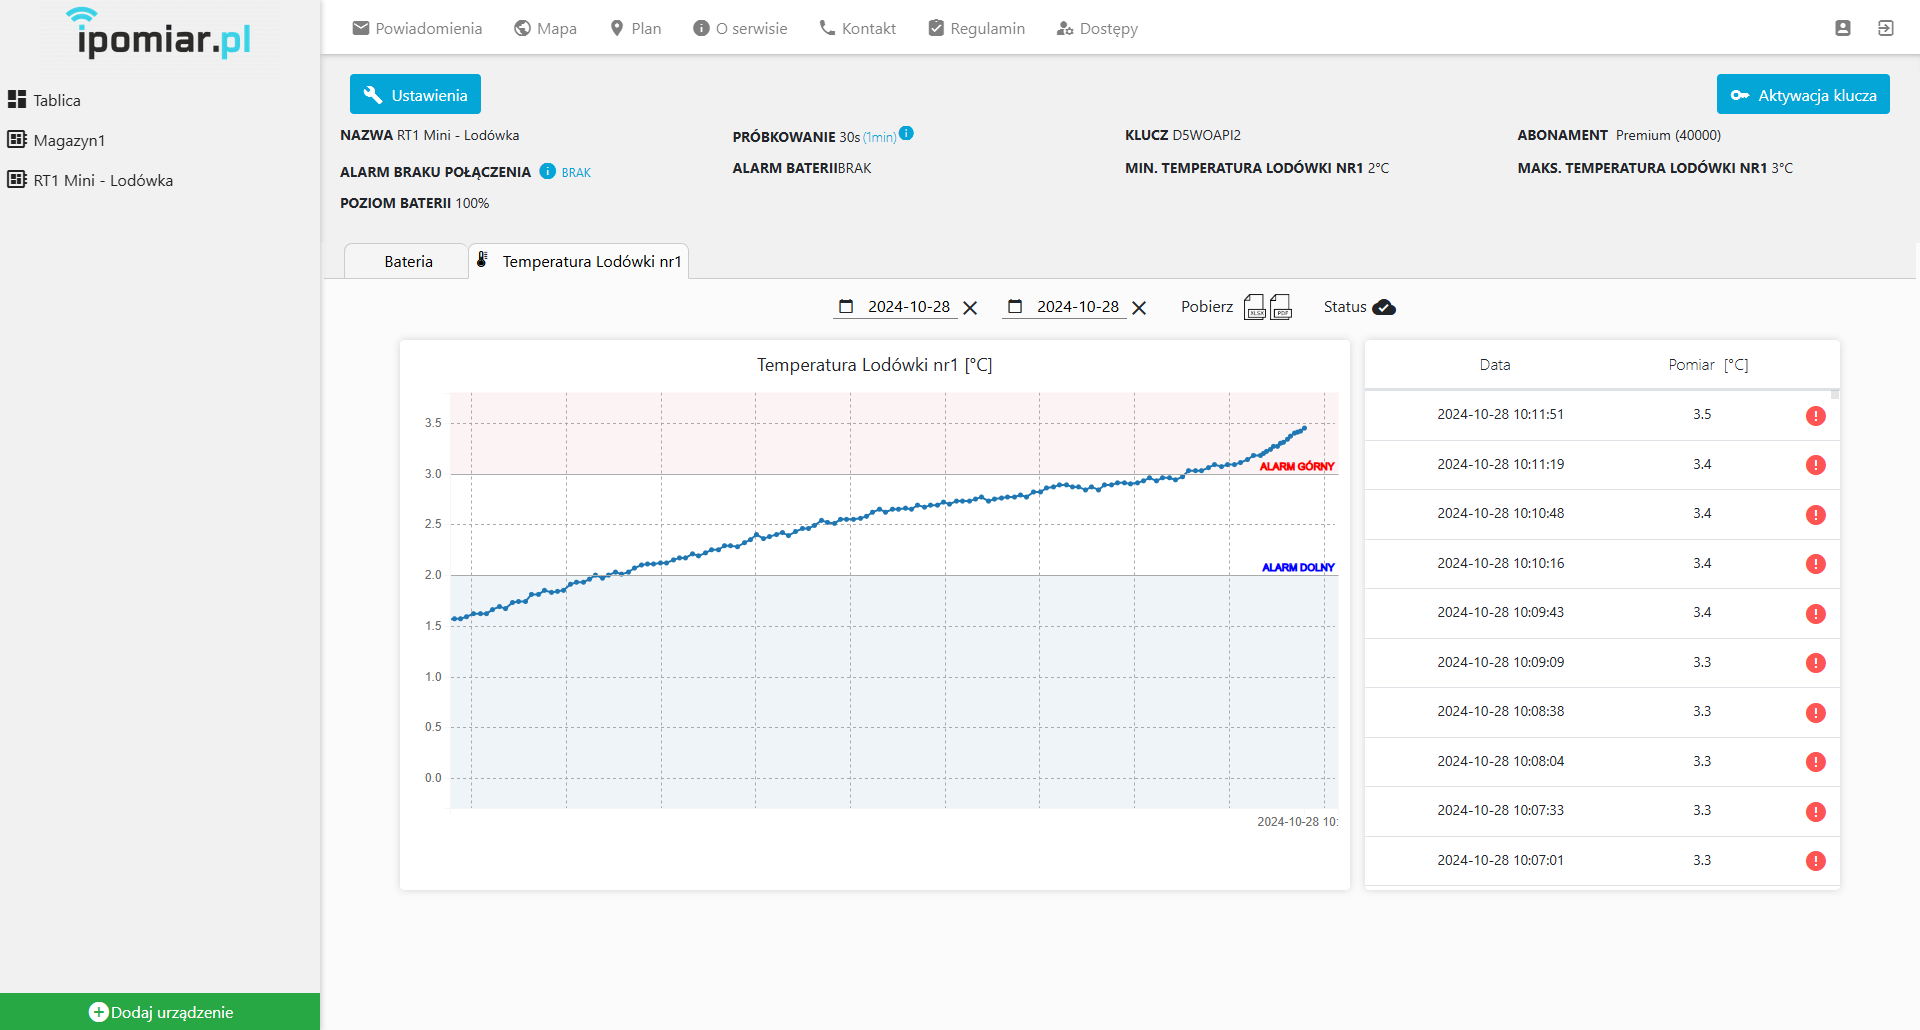The width and height of the screenshot is (1920, 1030).
Task: Click the logout icon in header
Action: coord(1885,28)
